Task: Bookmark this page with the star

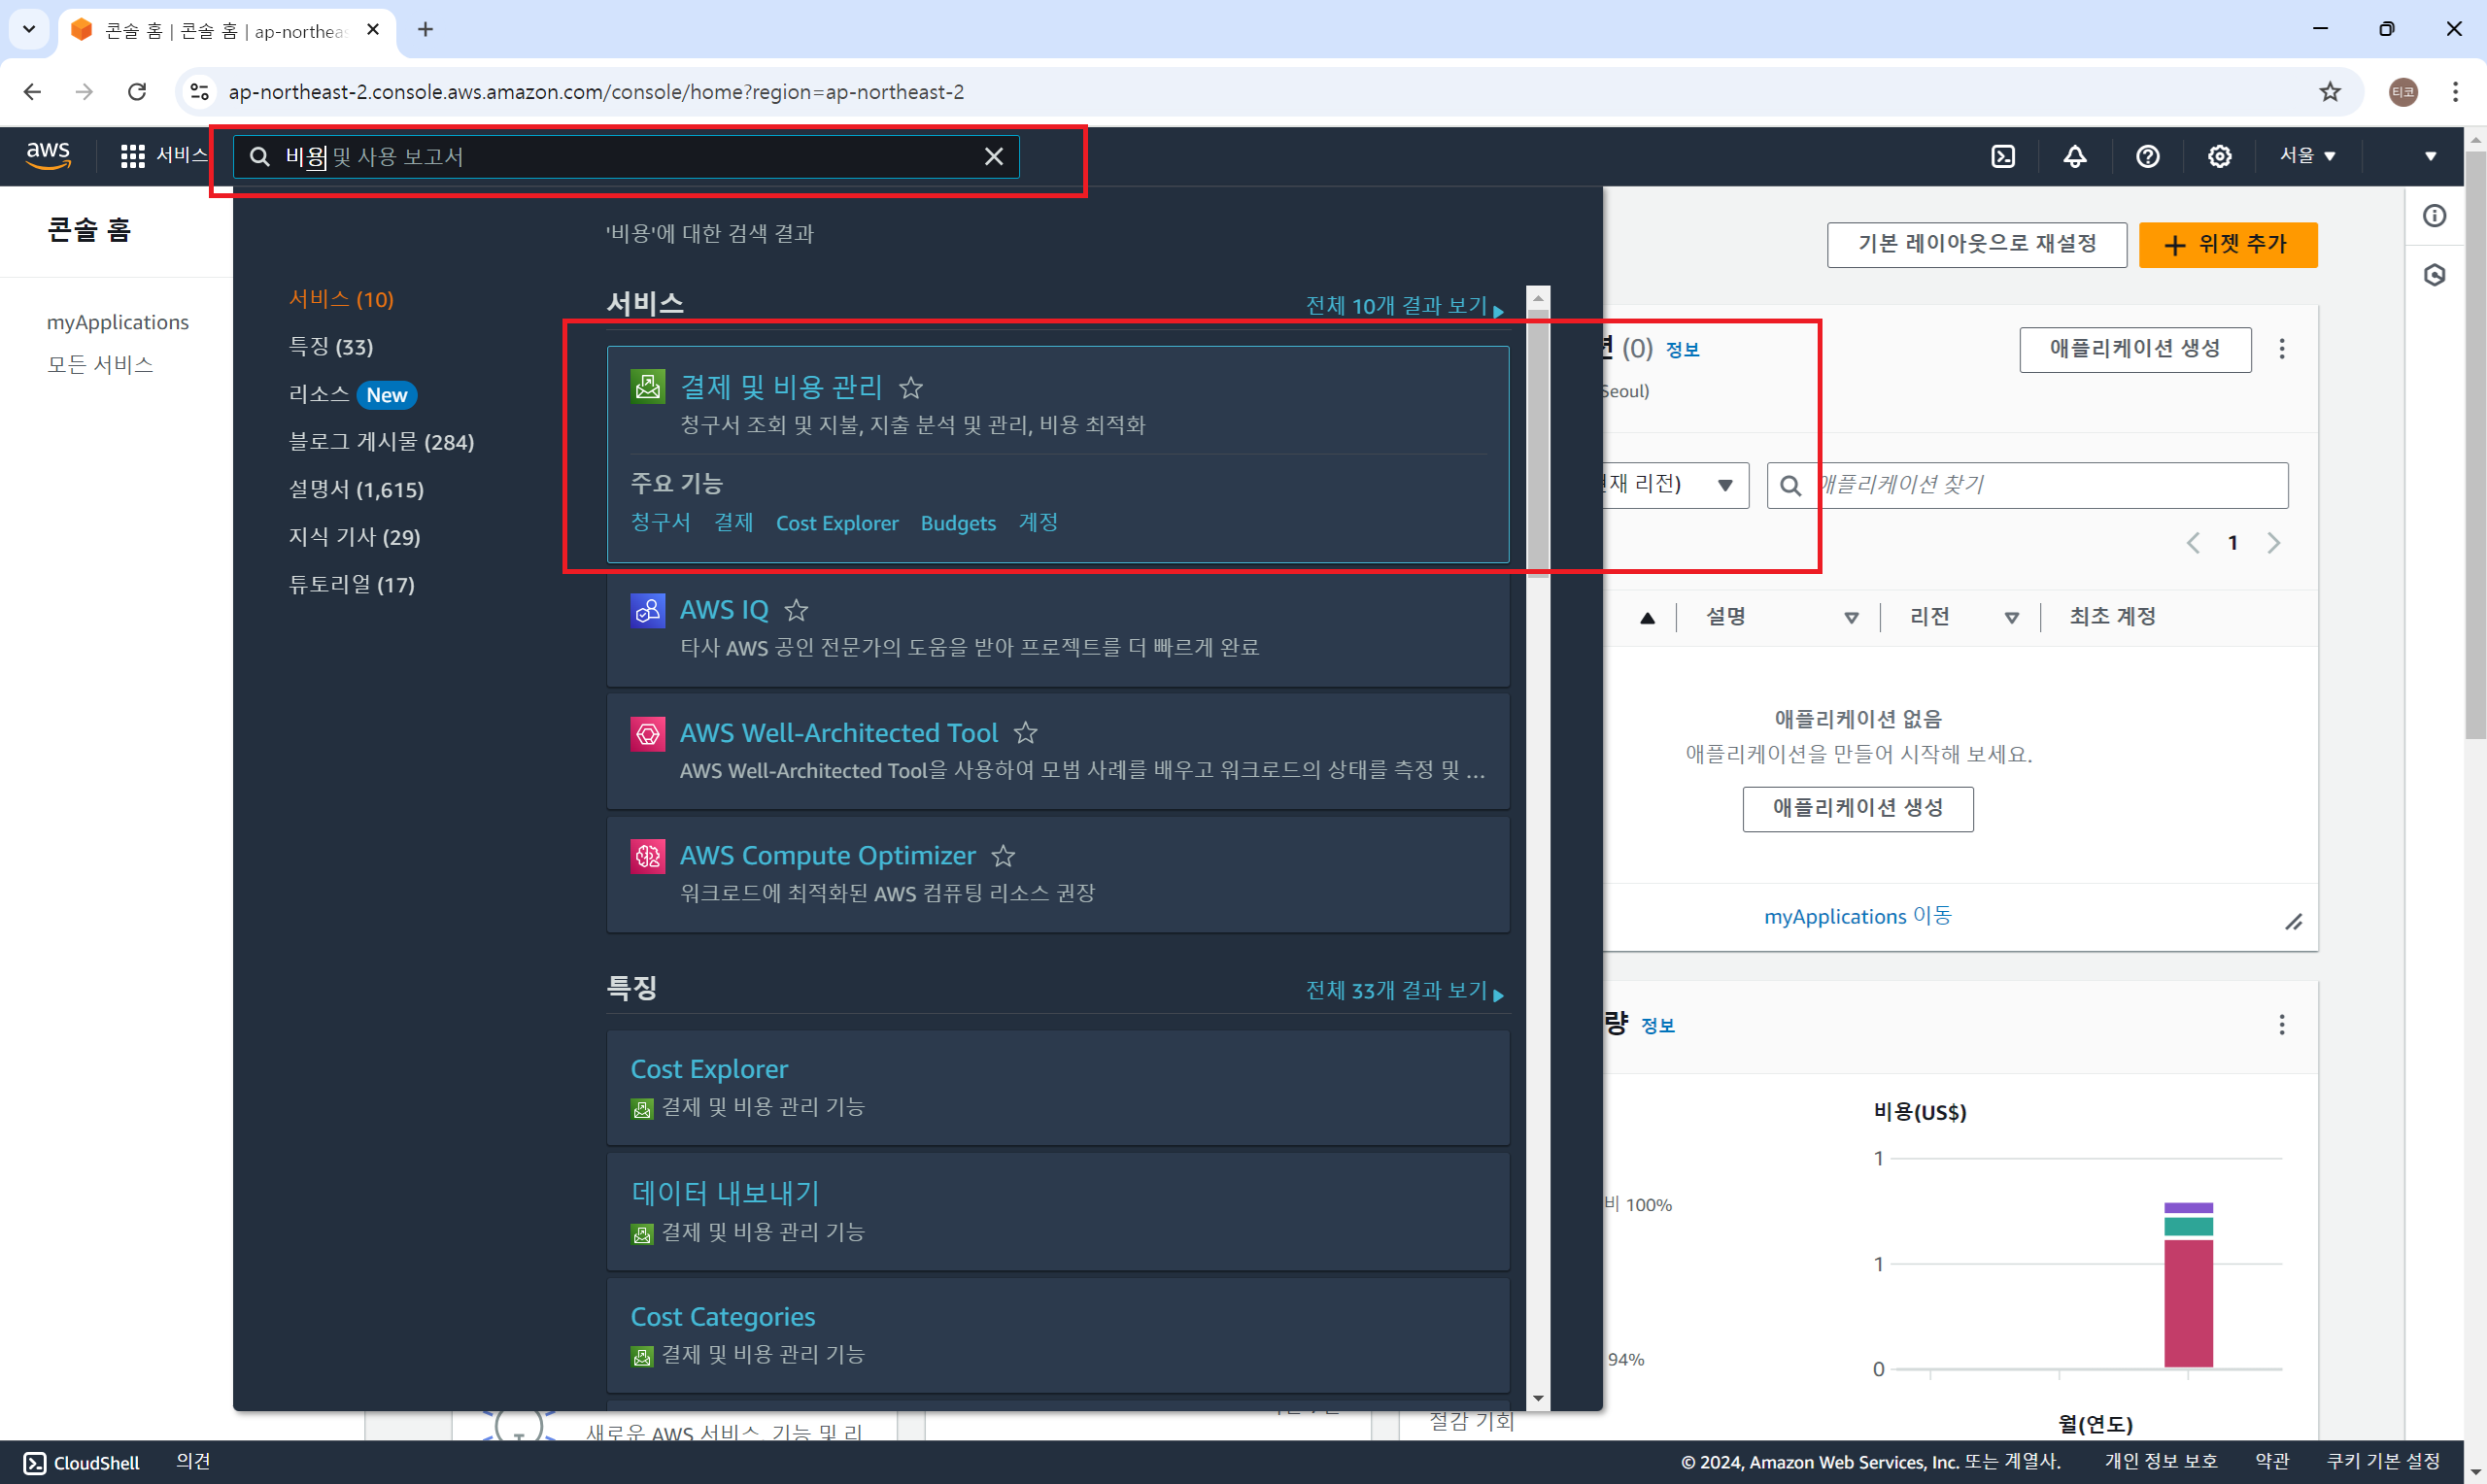Action: (2330, 92)
